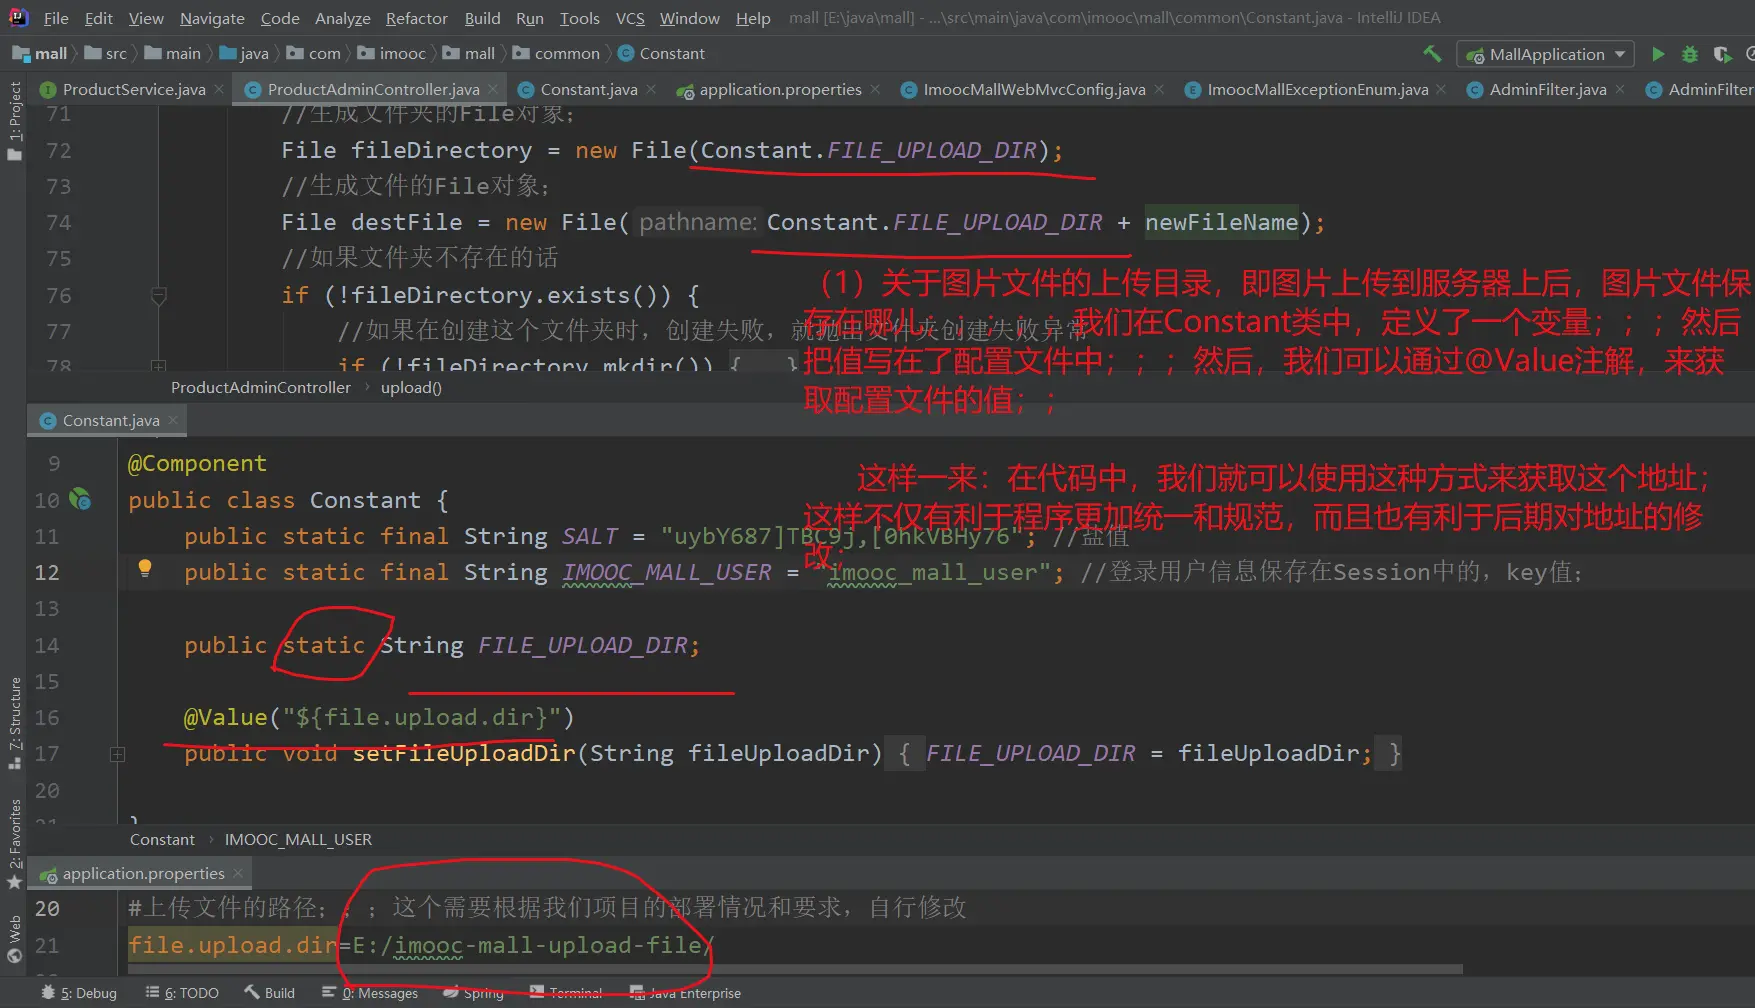
Task: Open the Structure tool window sidebar
Action: pyautogui.click(x=14, y=722)
